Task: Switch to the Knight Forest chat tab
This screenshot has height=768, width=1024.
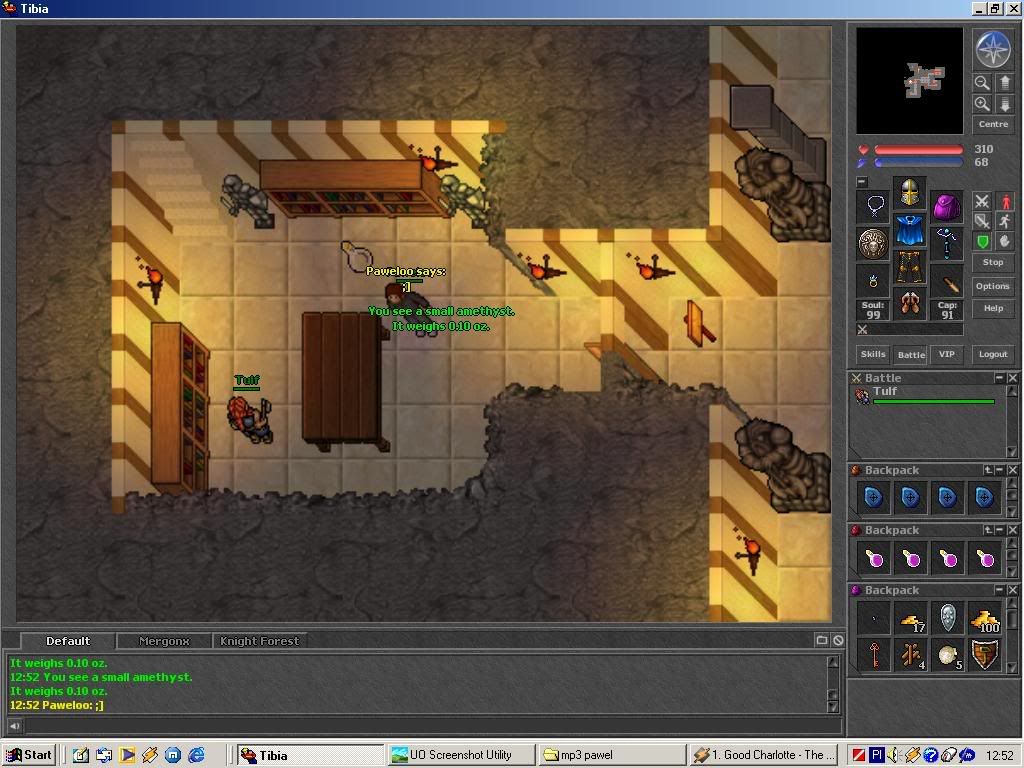Action: click(x=259, y=641)
